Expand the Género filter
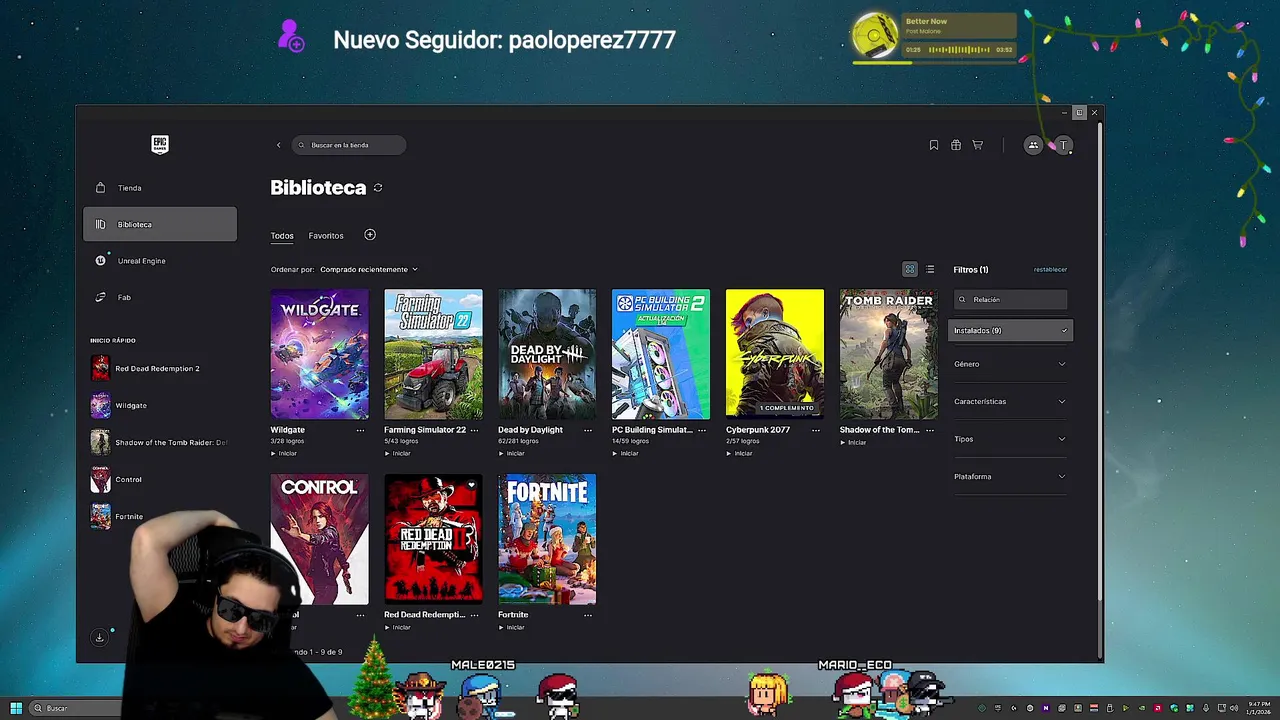The image size is (1280, 720). pyautogui.click(x=1010, y=364)
